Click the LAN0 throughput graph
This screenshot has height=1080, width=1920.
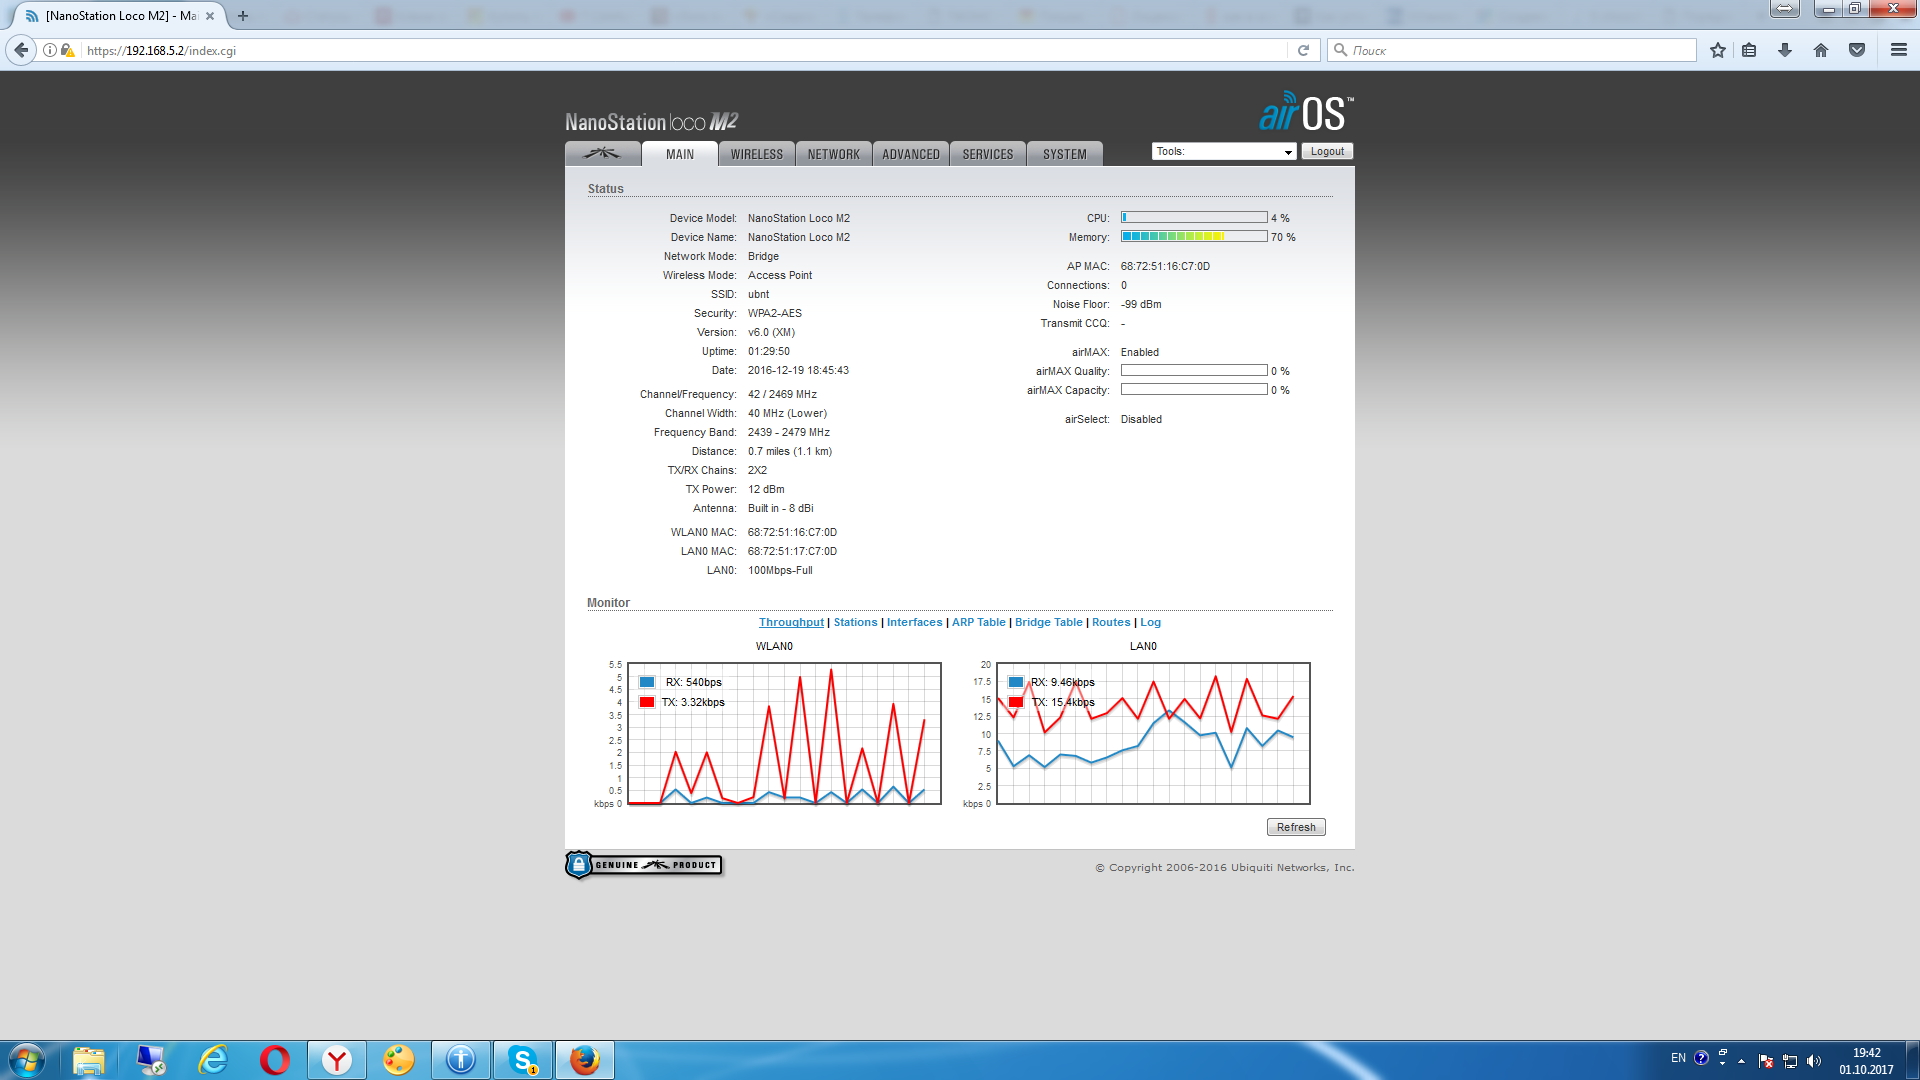(1153, 733)
